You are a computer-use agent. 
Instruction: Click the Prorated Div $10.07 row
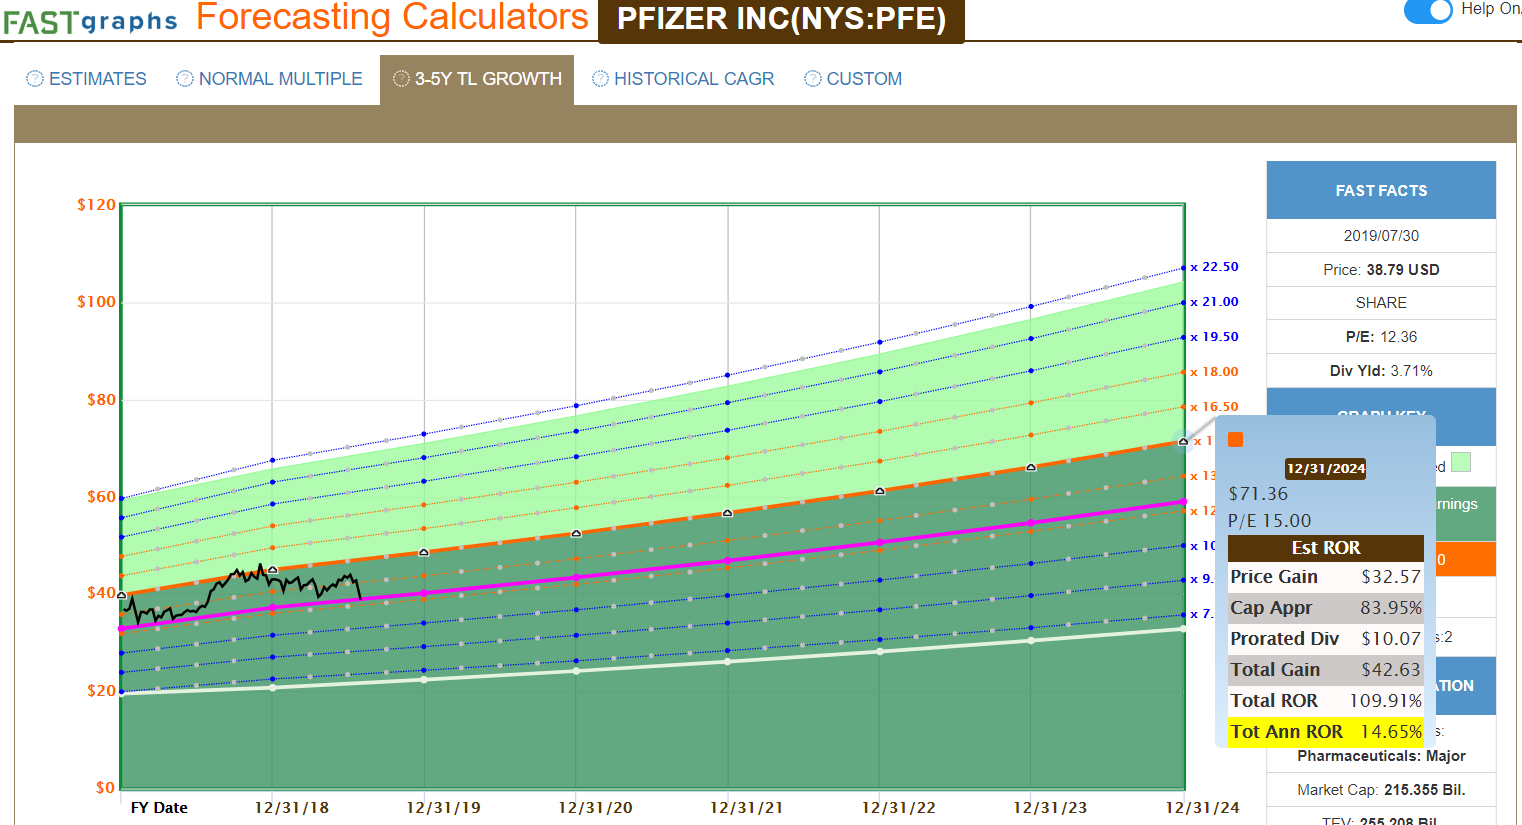click(1325, 638)
